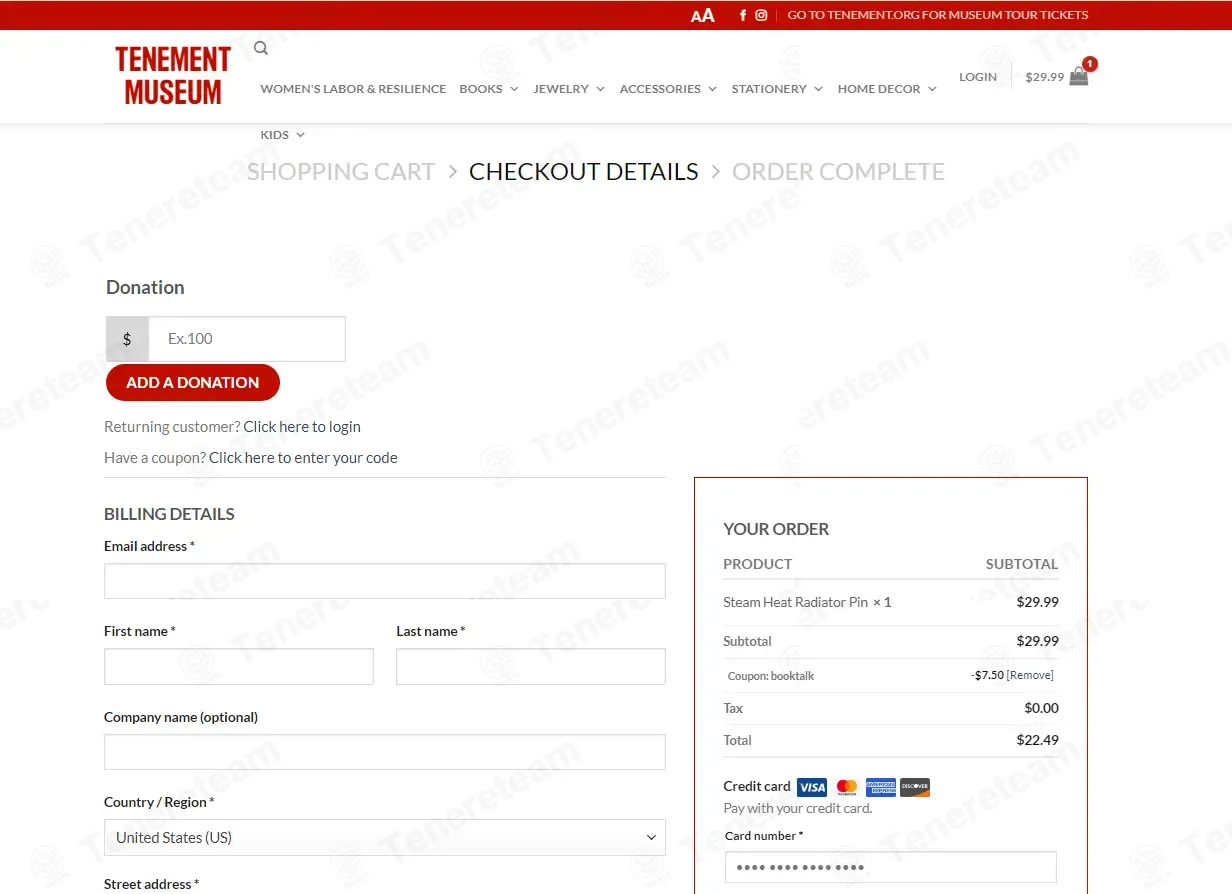This screenshot has height=894, width=1232.
Task: Expand the Jewelry menu dropdown
Action: point(569,89)
